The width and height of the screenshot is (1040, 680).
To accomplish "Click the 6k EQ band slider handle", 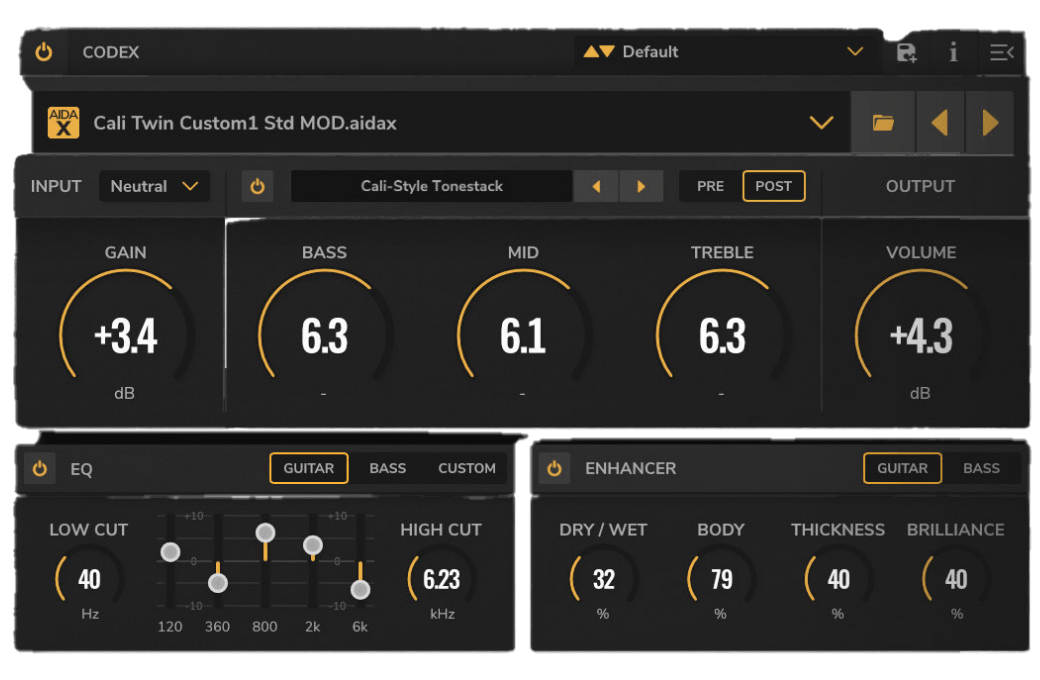I will [x=360, y=589].
